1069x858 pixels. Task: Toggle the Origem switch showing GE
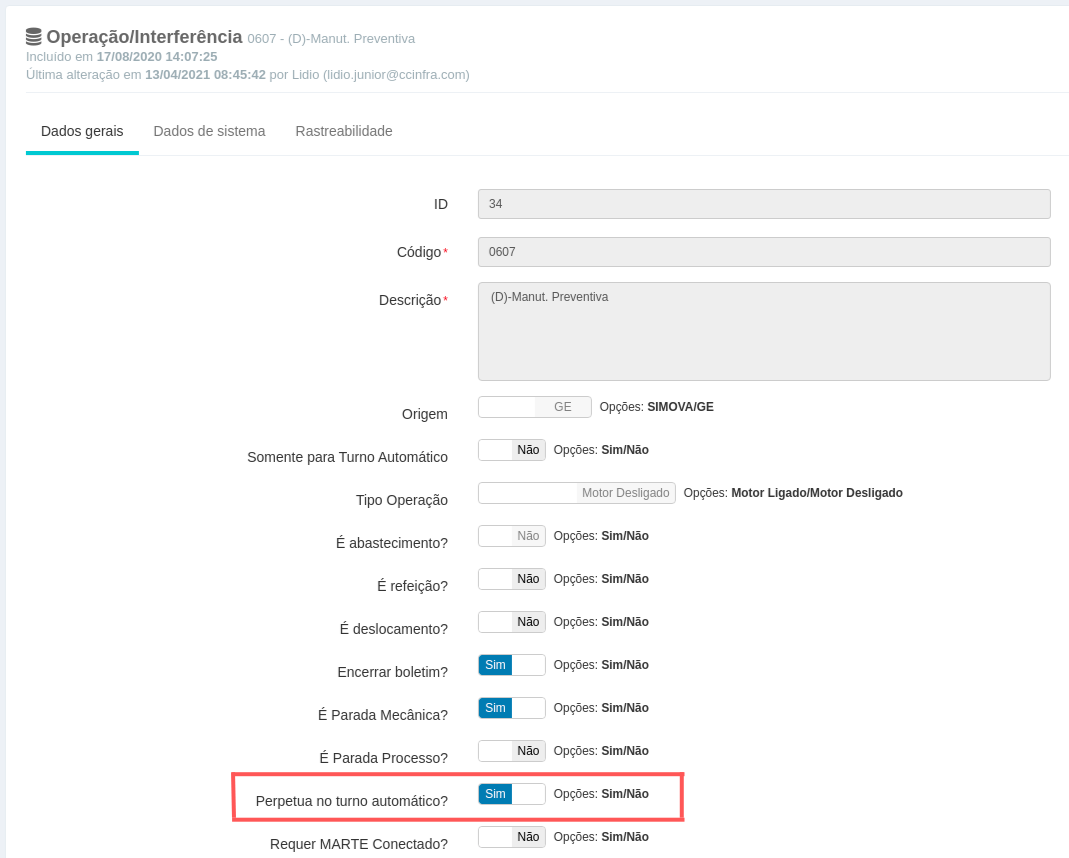pyautogui.click(x=534, y=407)
